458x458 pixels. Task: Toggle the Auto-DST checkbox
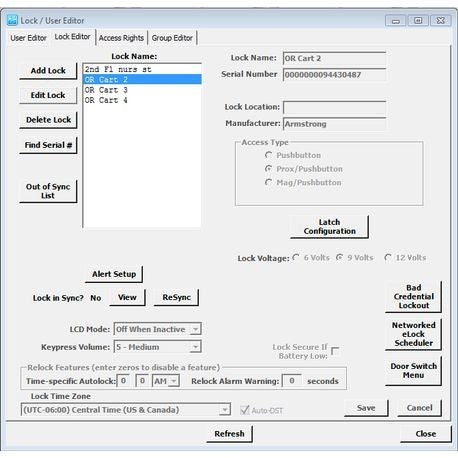tap(245, 410)
